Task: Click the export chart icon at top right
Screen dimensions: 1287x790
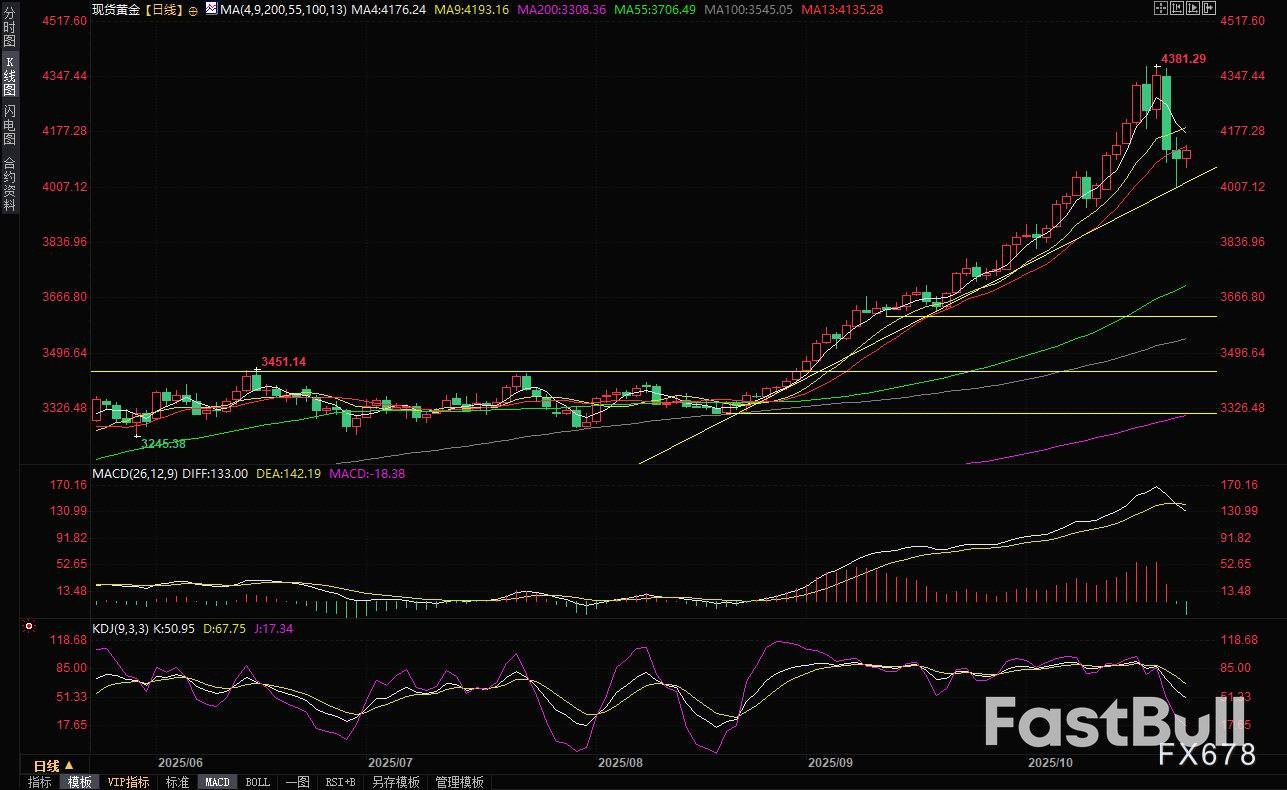Action: (1211, 8)
